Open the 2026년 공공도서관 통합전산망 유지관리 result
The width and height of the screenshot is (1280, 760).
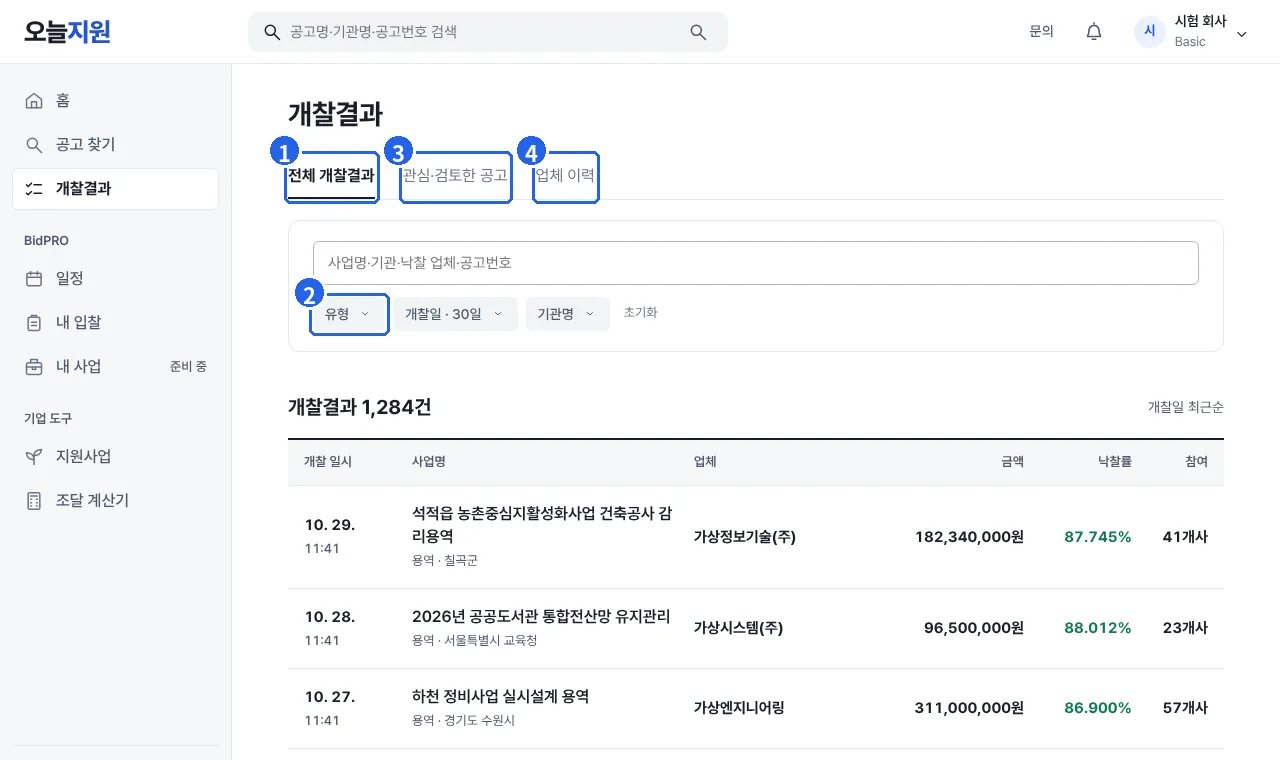click(x=541, y=616)
